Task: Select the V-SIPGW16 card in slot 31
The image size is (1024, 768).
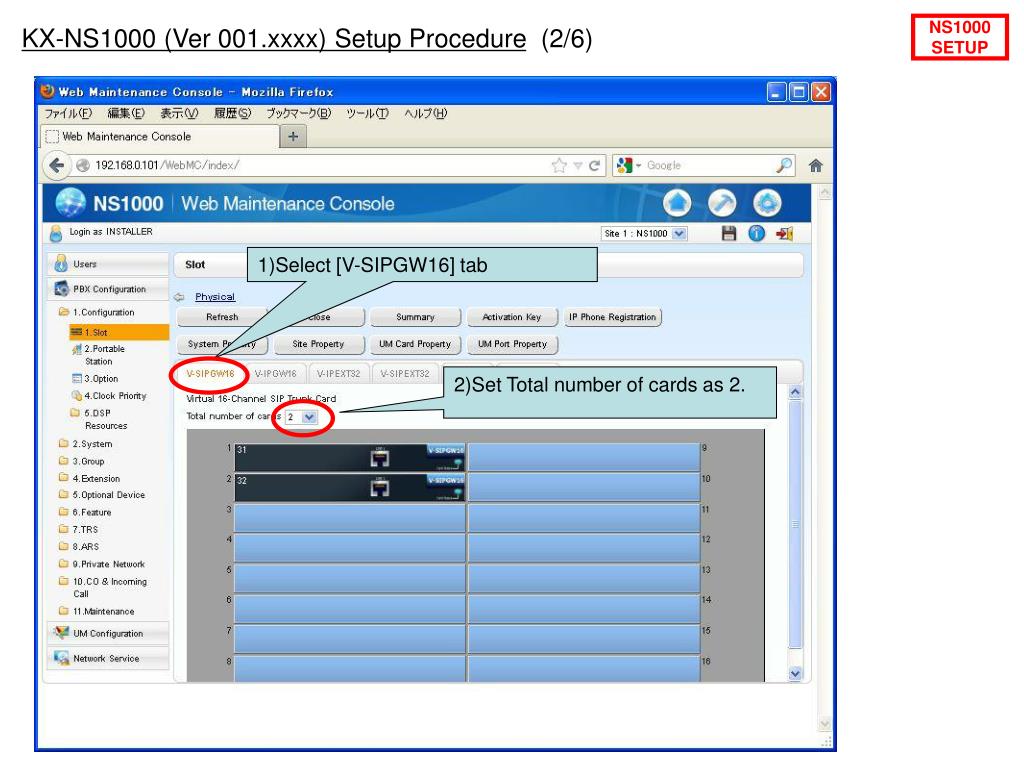Action: coord(349,458)
